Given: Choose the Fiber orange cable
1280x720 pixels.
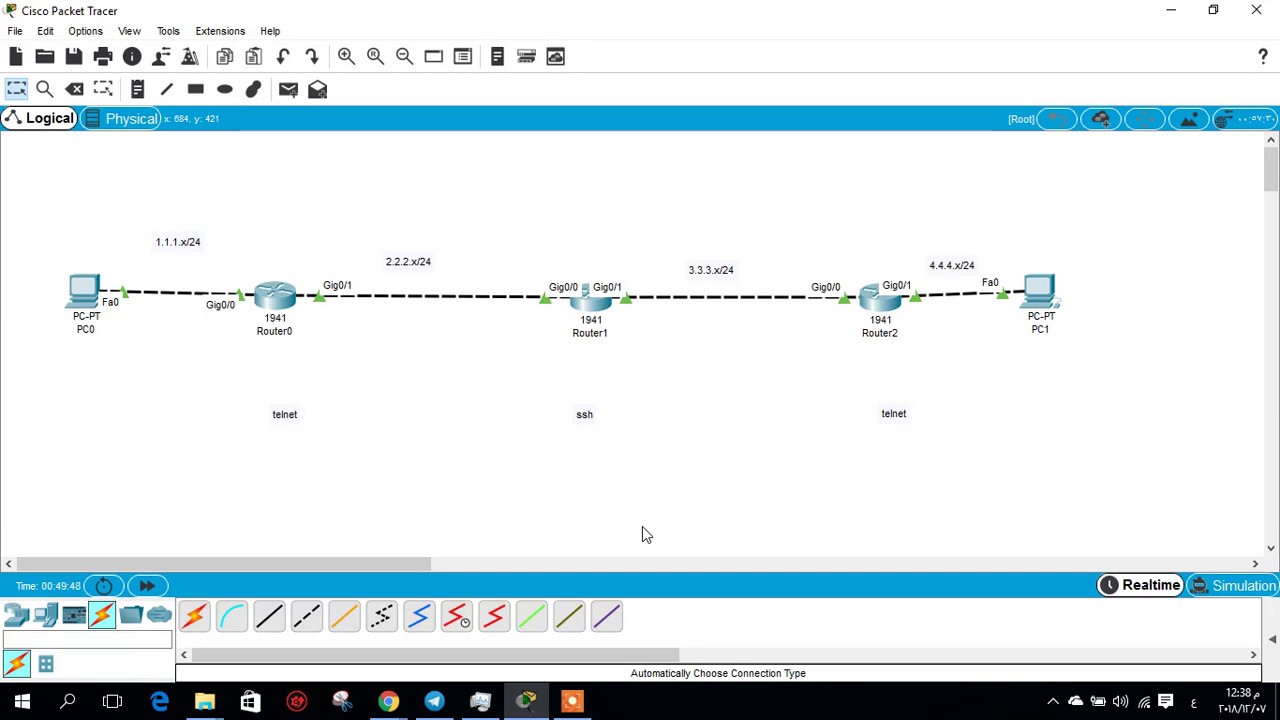Looking at the screenshot, I should coord(344,617).
